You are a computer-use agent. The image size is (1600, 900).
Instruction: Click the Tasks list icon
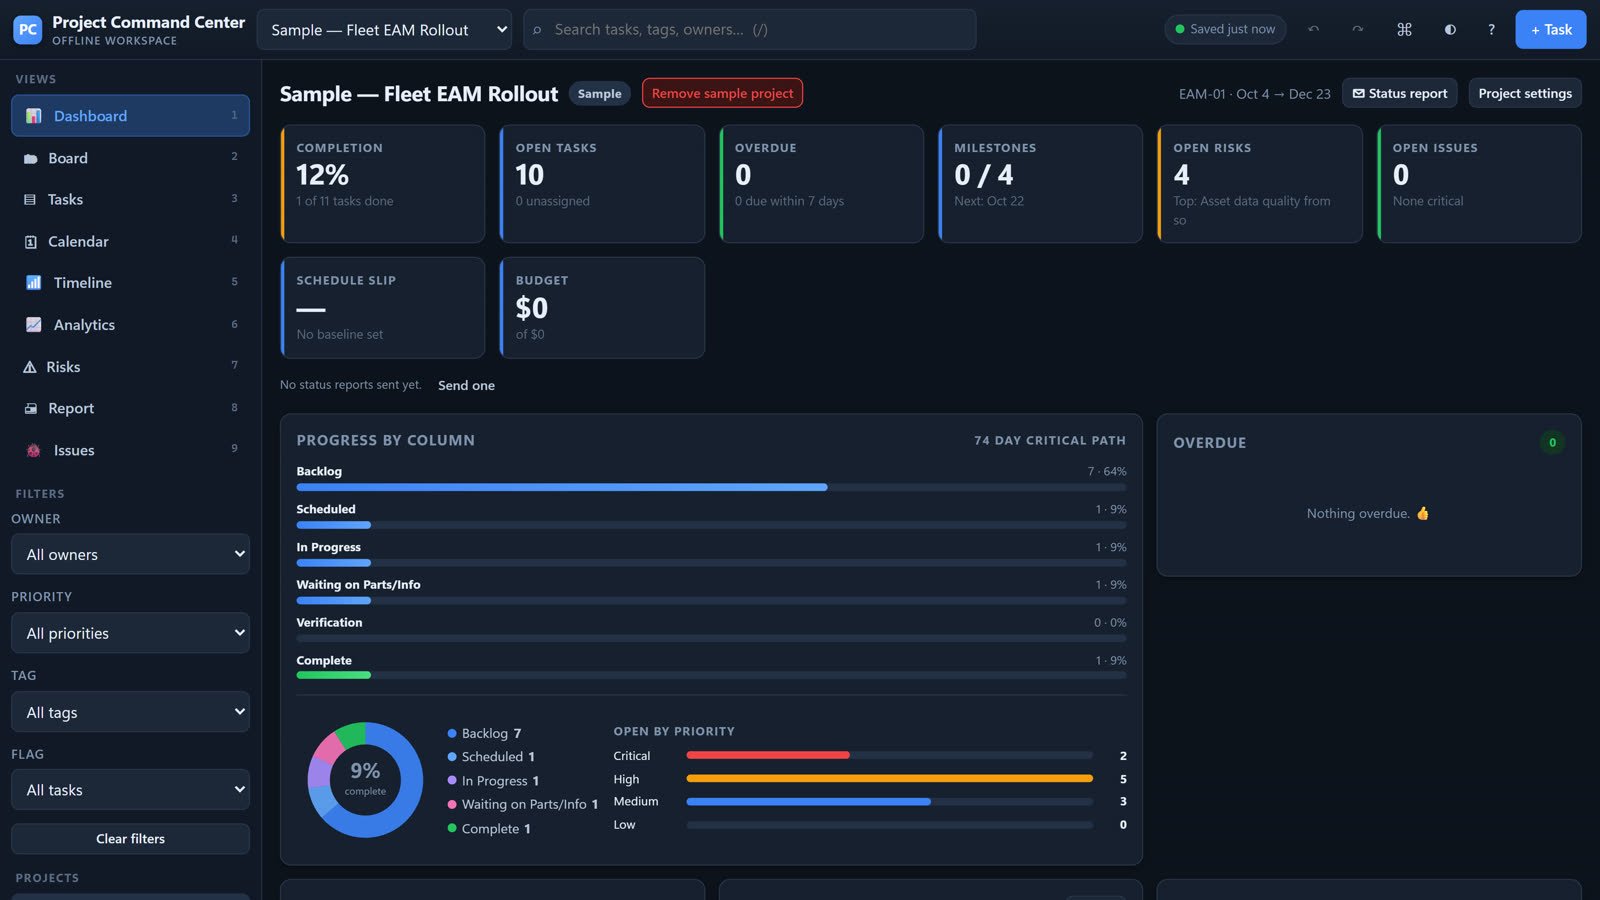click(30, 200)
